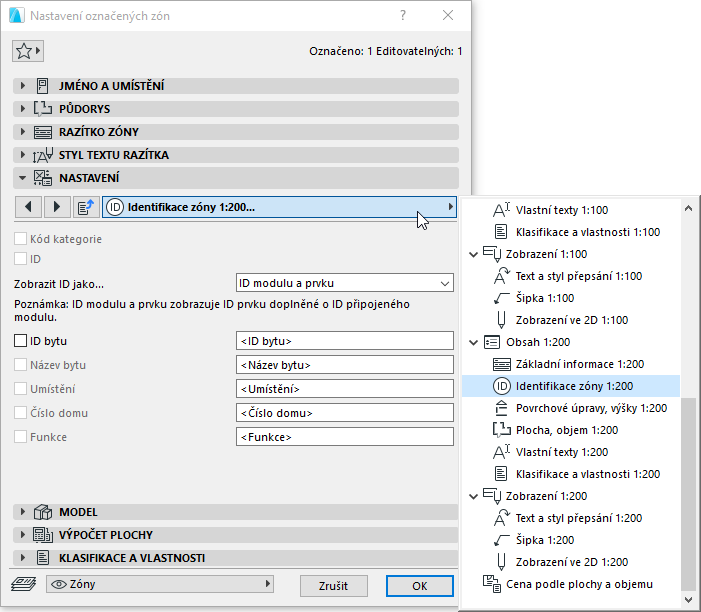
Task: Toggle the ID checkbox under Kód kategorie
Action: (x=20, y=258)
